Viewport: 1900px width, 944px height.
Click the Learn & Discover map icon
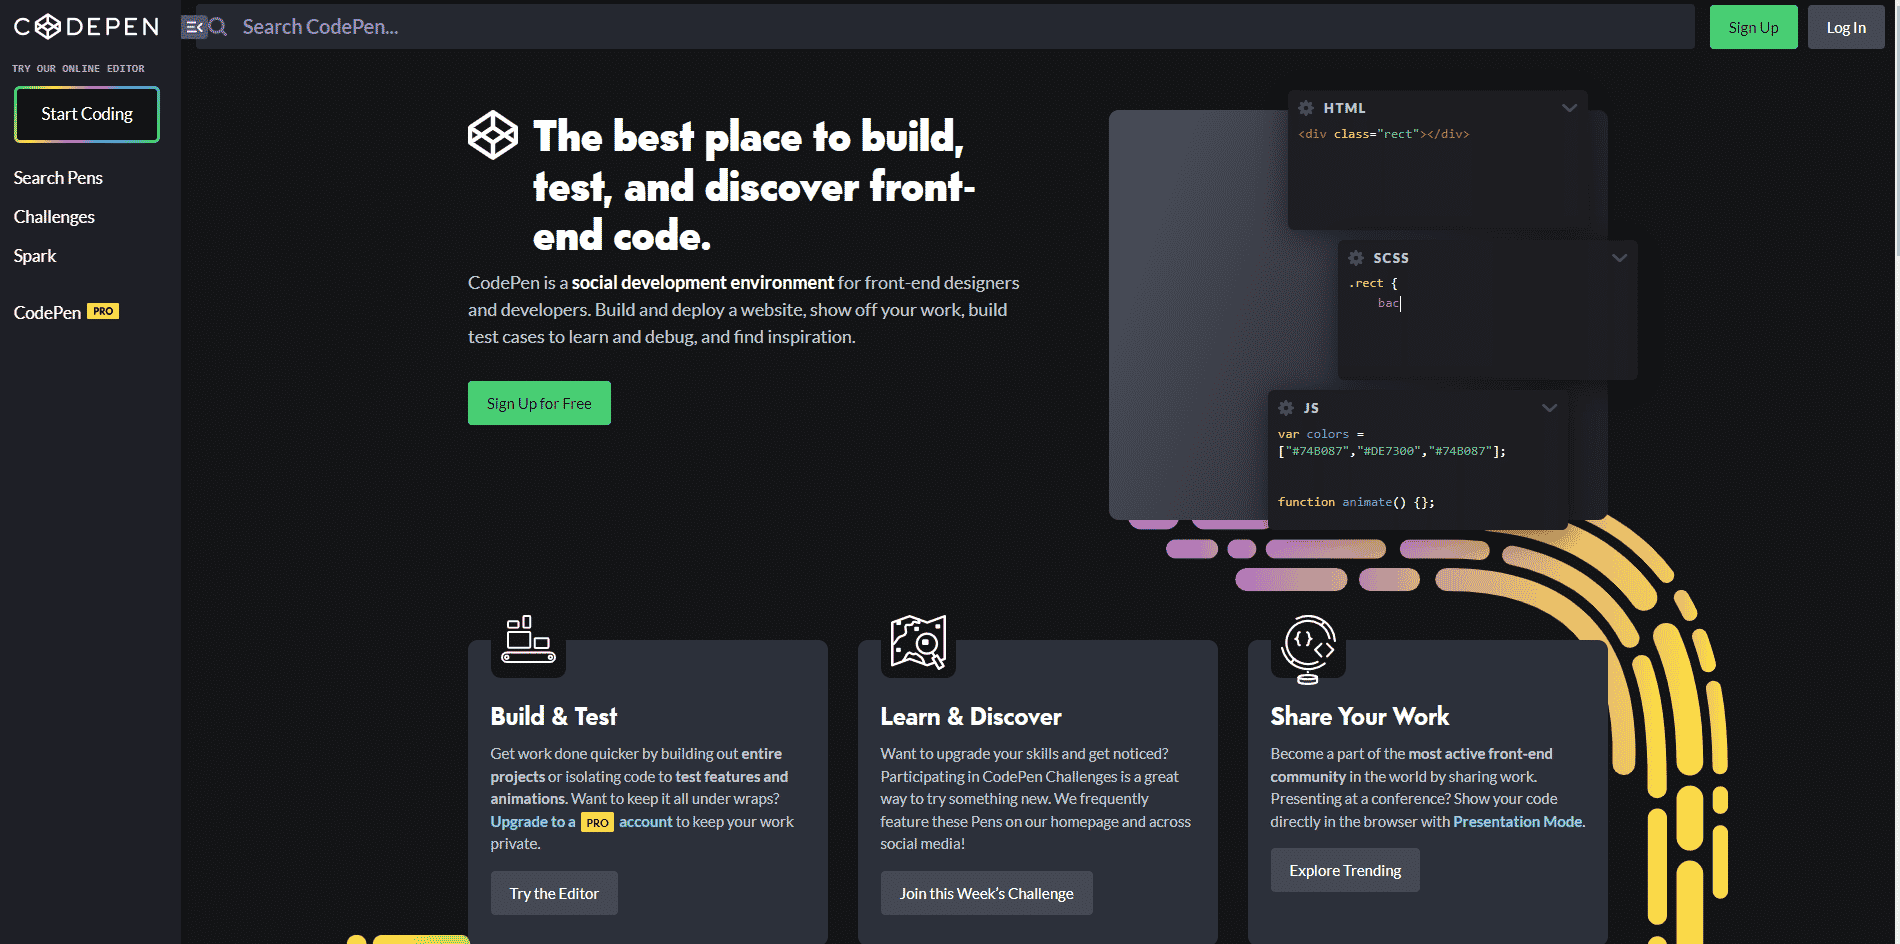(918, 642)
